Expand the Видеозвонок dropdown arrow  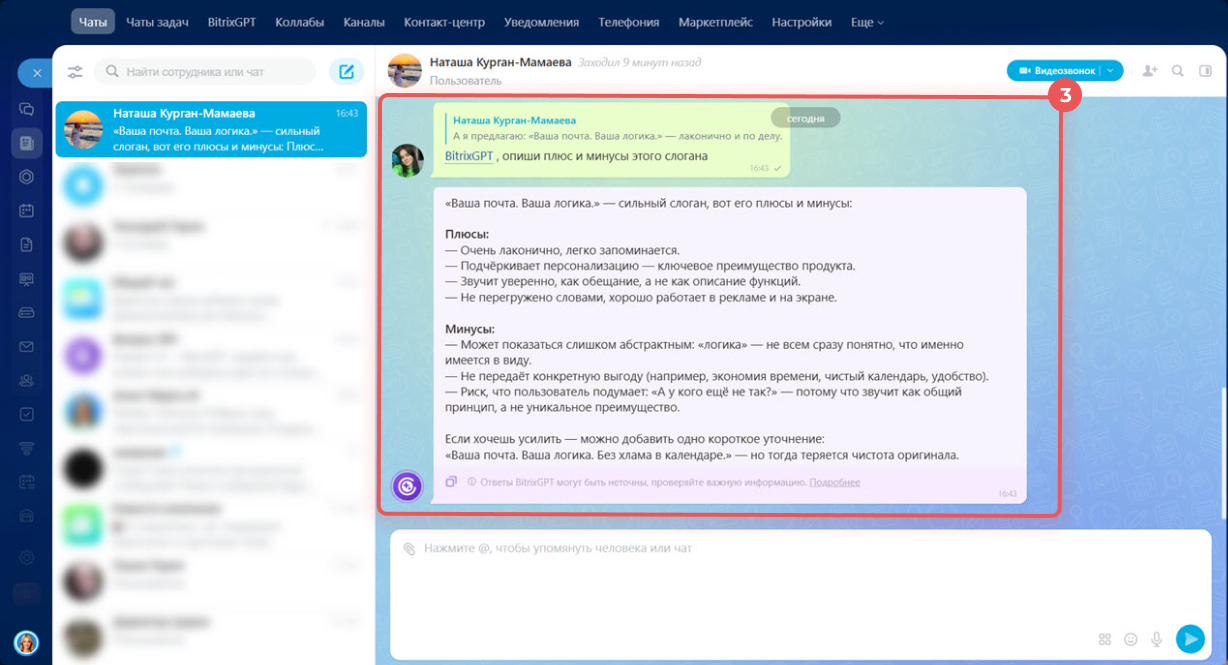(x=1111, y=71)
